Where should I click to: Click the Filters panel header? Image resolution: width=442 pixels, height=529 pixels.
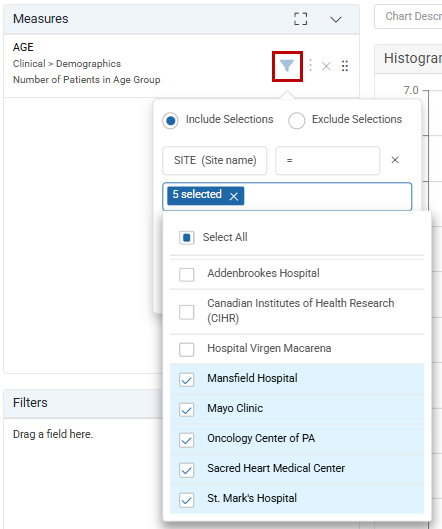pos(83,403)
